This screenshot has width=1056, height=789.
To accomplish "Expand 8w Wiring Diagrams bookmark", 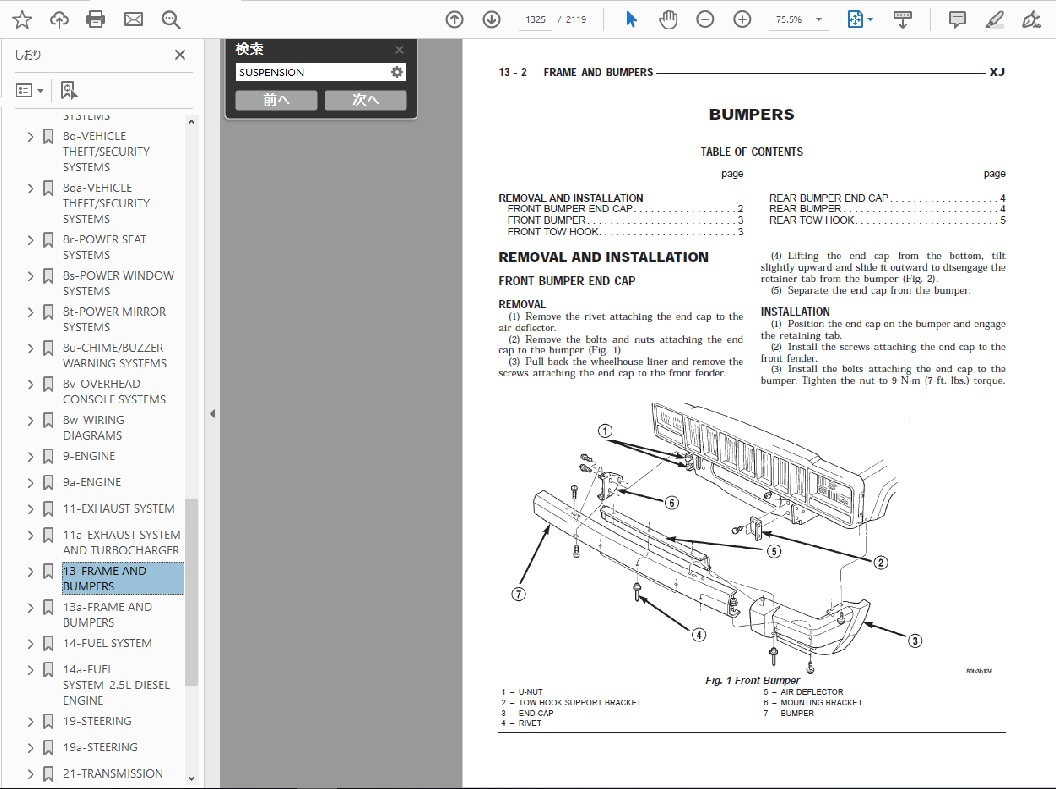I will pos(30,421).
